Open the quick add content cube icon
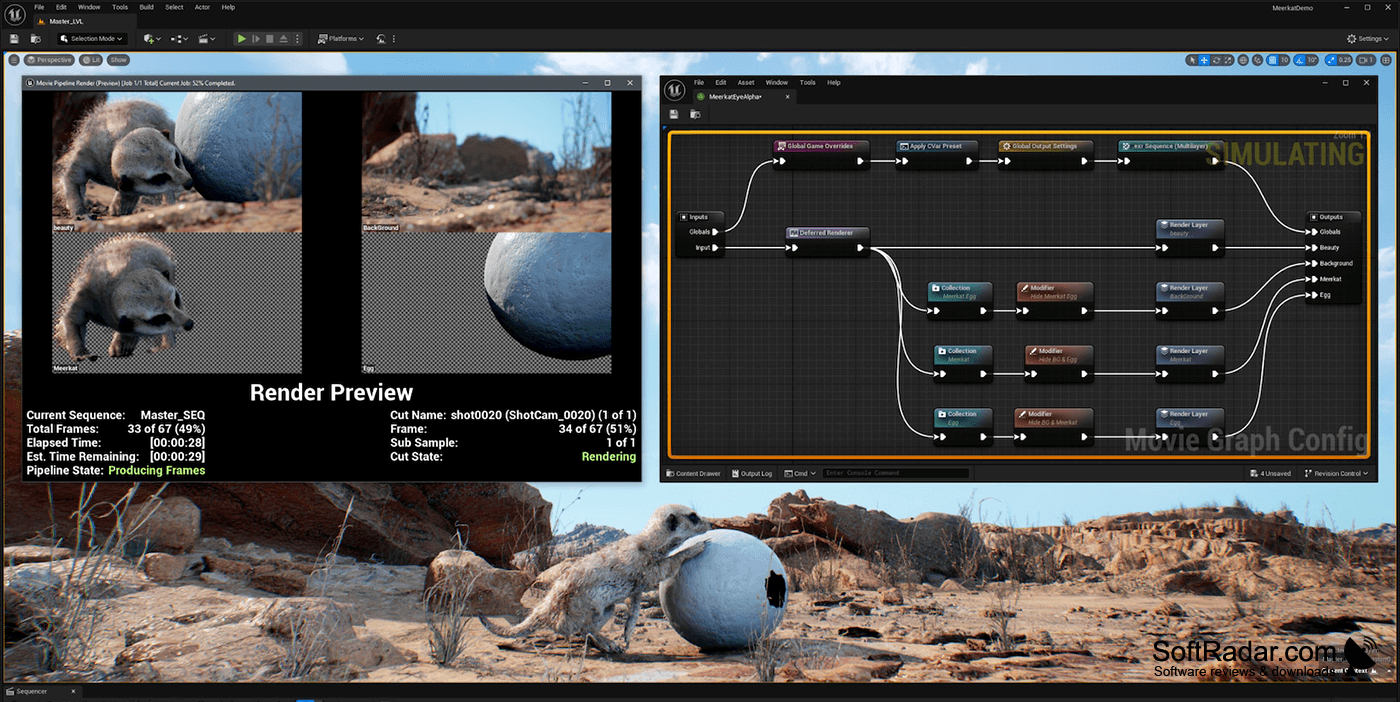This screenshot has width=1400, height=702. coord(151,38)
